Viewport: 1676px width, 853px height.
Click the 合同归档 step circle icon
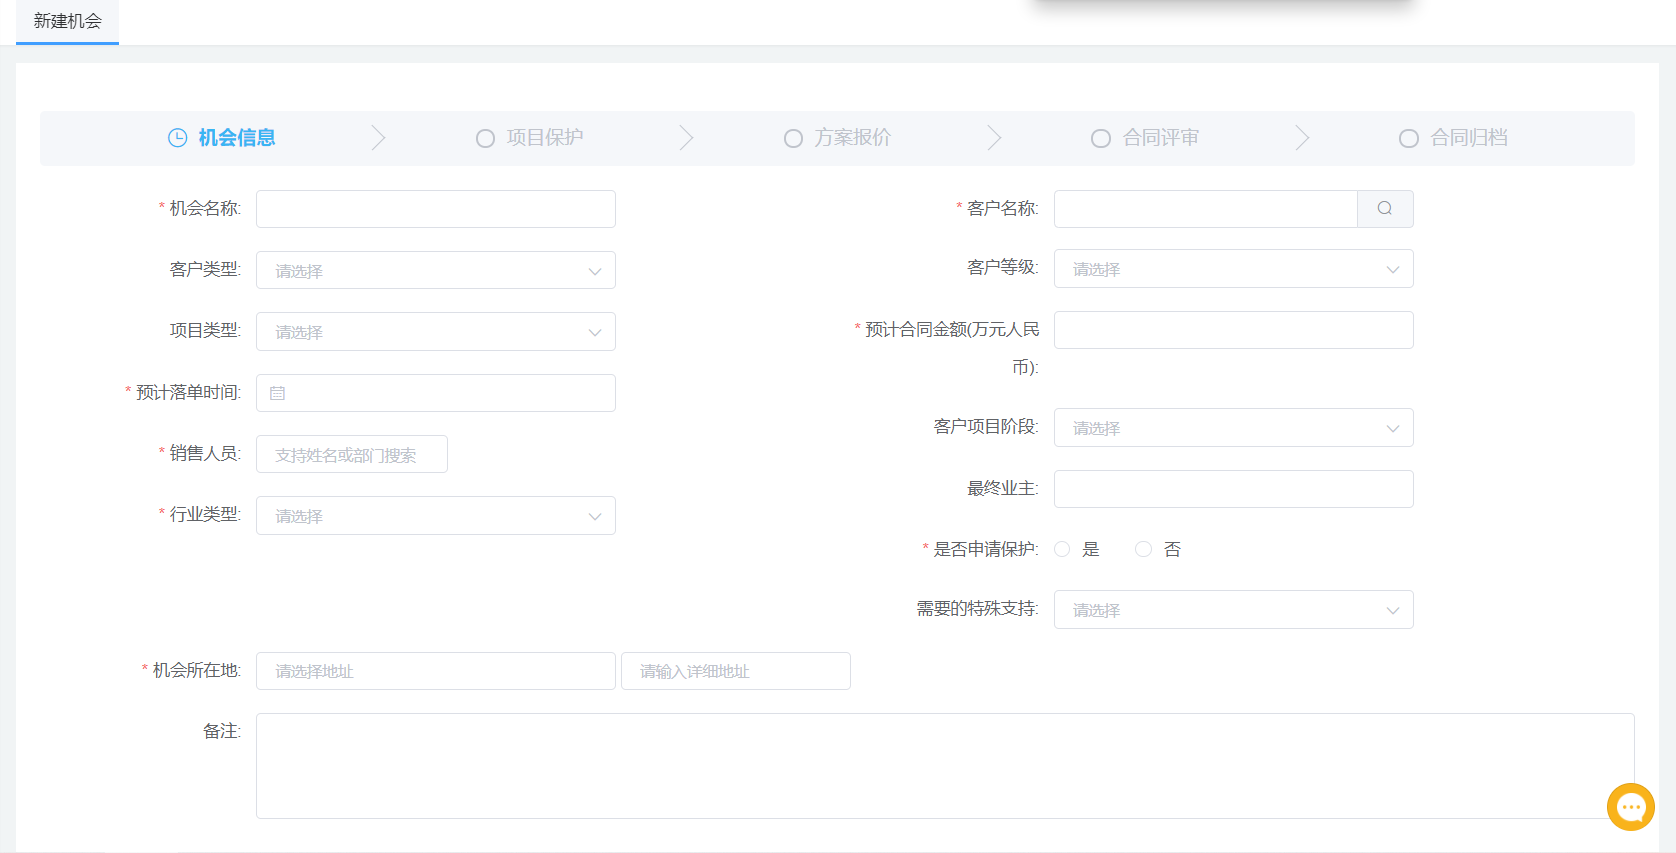coord(1408,139)
